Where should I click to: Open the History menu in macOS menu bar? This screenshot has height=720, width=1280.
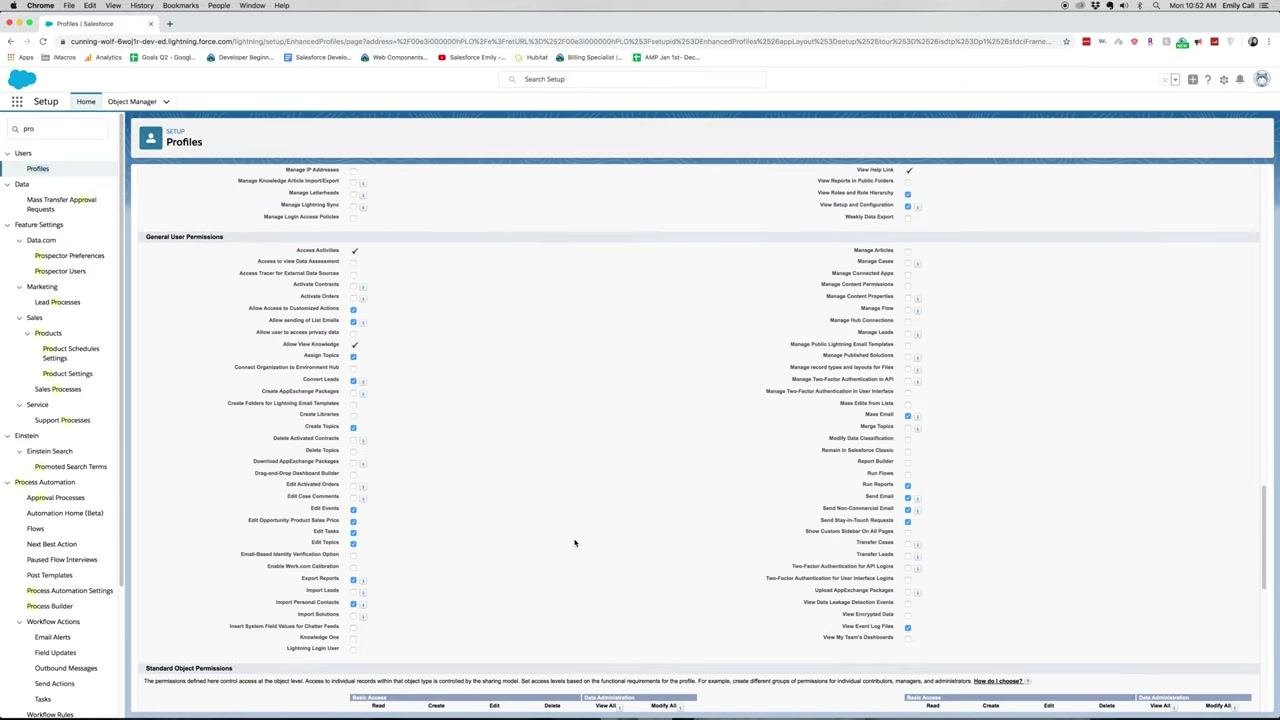(142, 5)
